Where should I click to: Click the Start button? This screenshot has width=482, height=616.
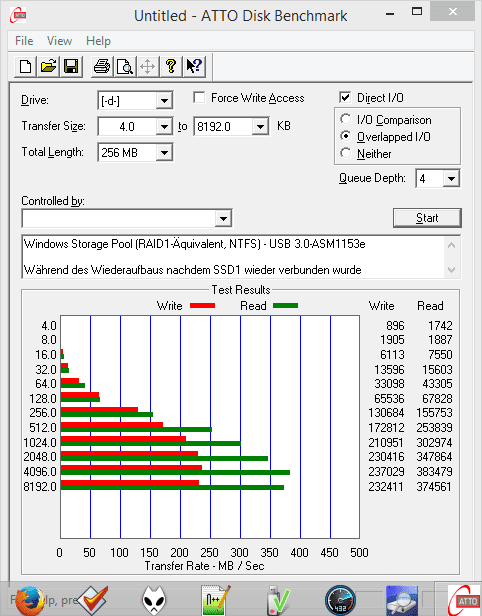(x=427, y=218)
